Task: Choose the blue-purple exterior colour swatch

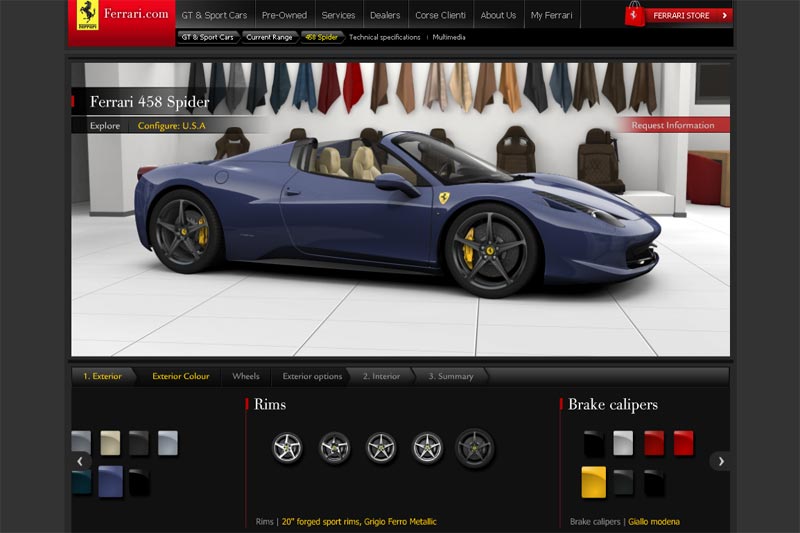Action: [x=111, y=481]
